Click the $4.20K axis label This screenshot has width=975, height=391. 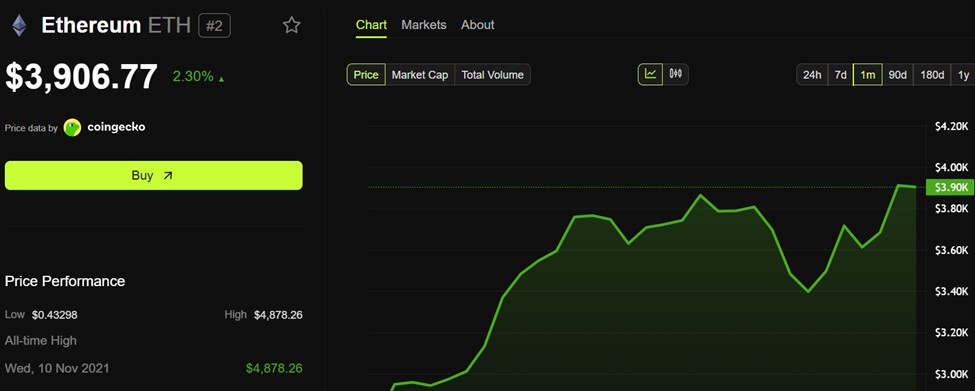point(951,126)
